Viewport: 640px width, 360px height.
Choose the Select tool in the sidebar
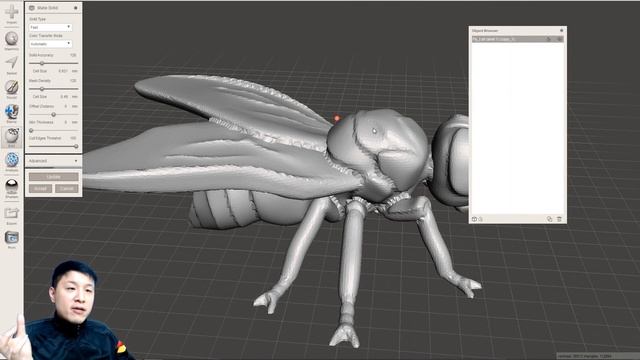click(11, 64)
